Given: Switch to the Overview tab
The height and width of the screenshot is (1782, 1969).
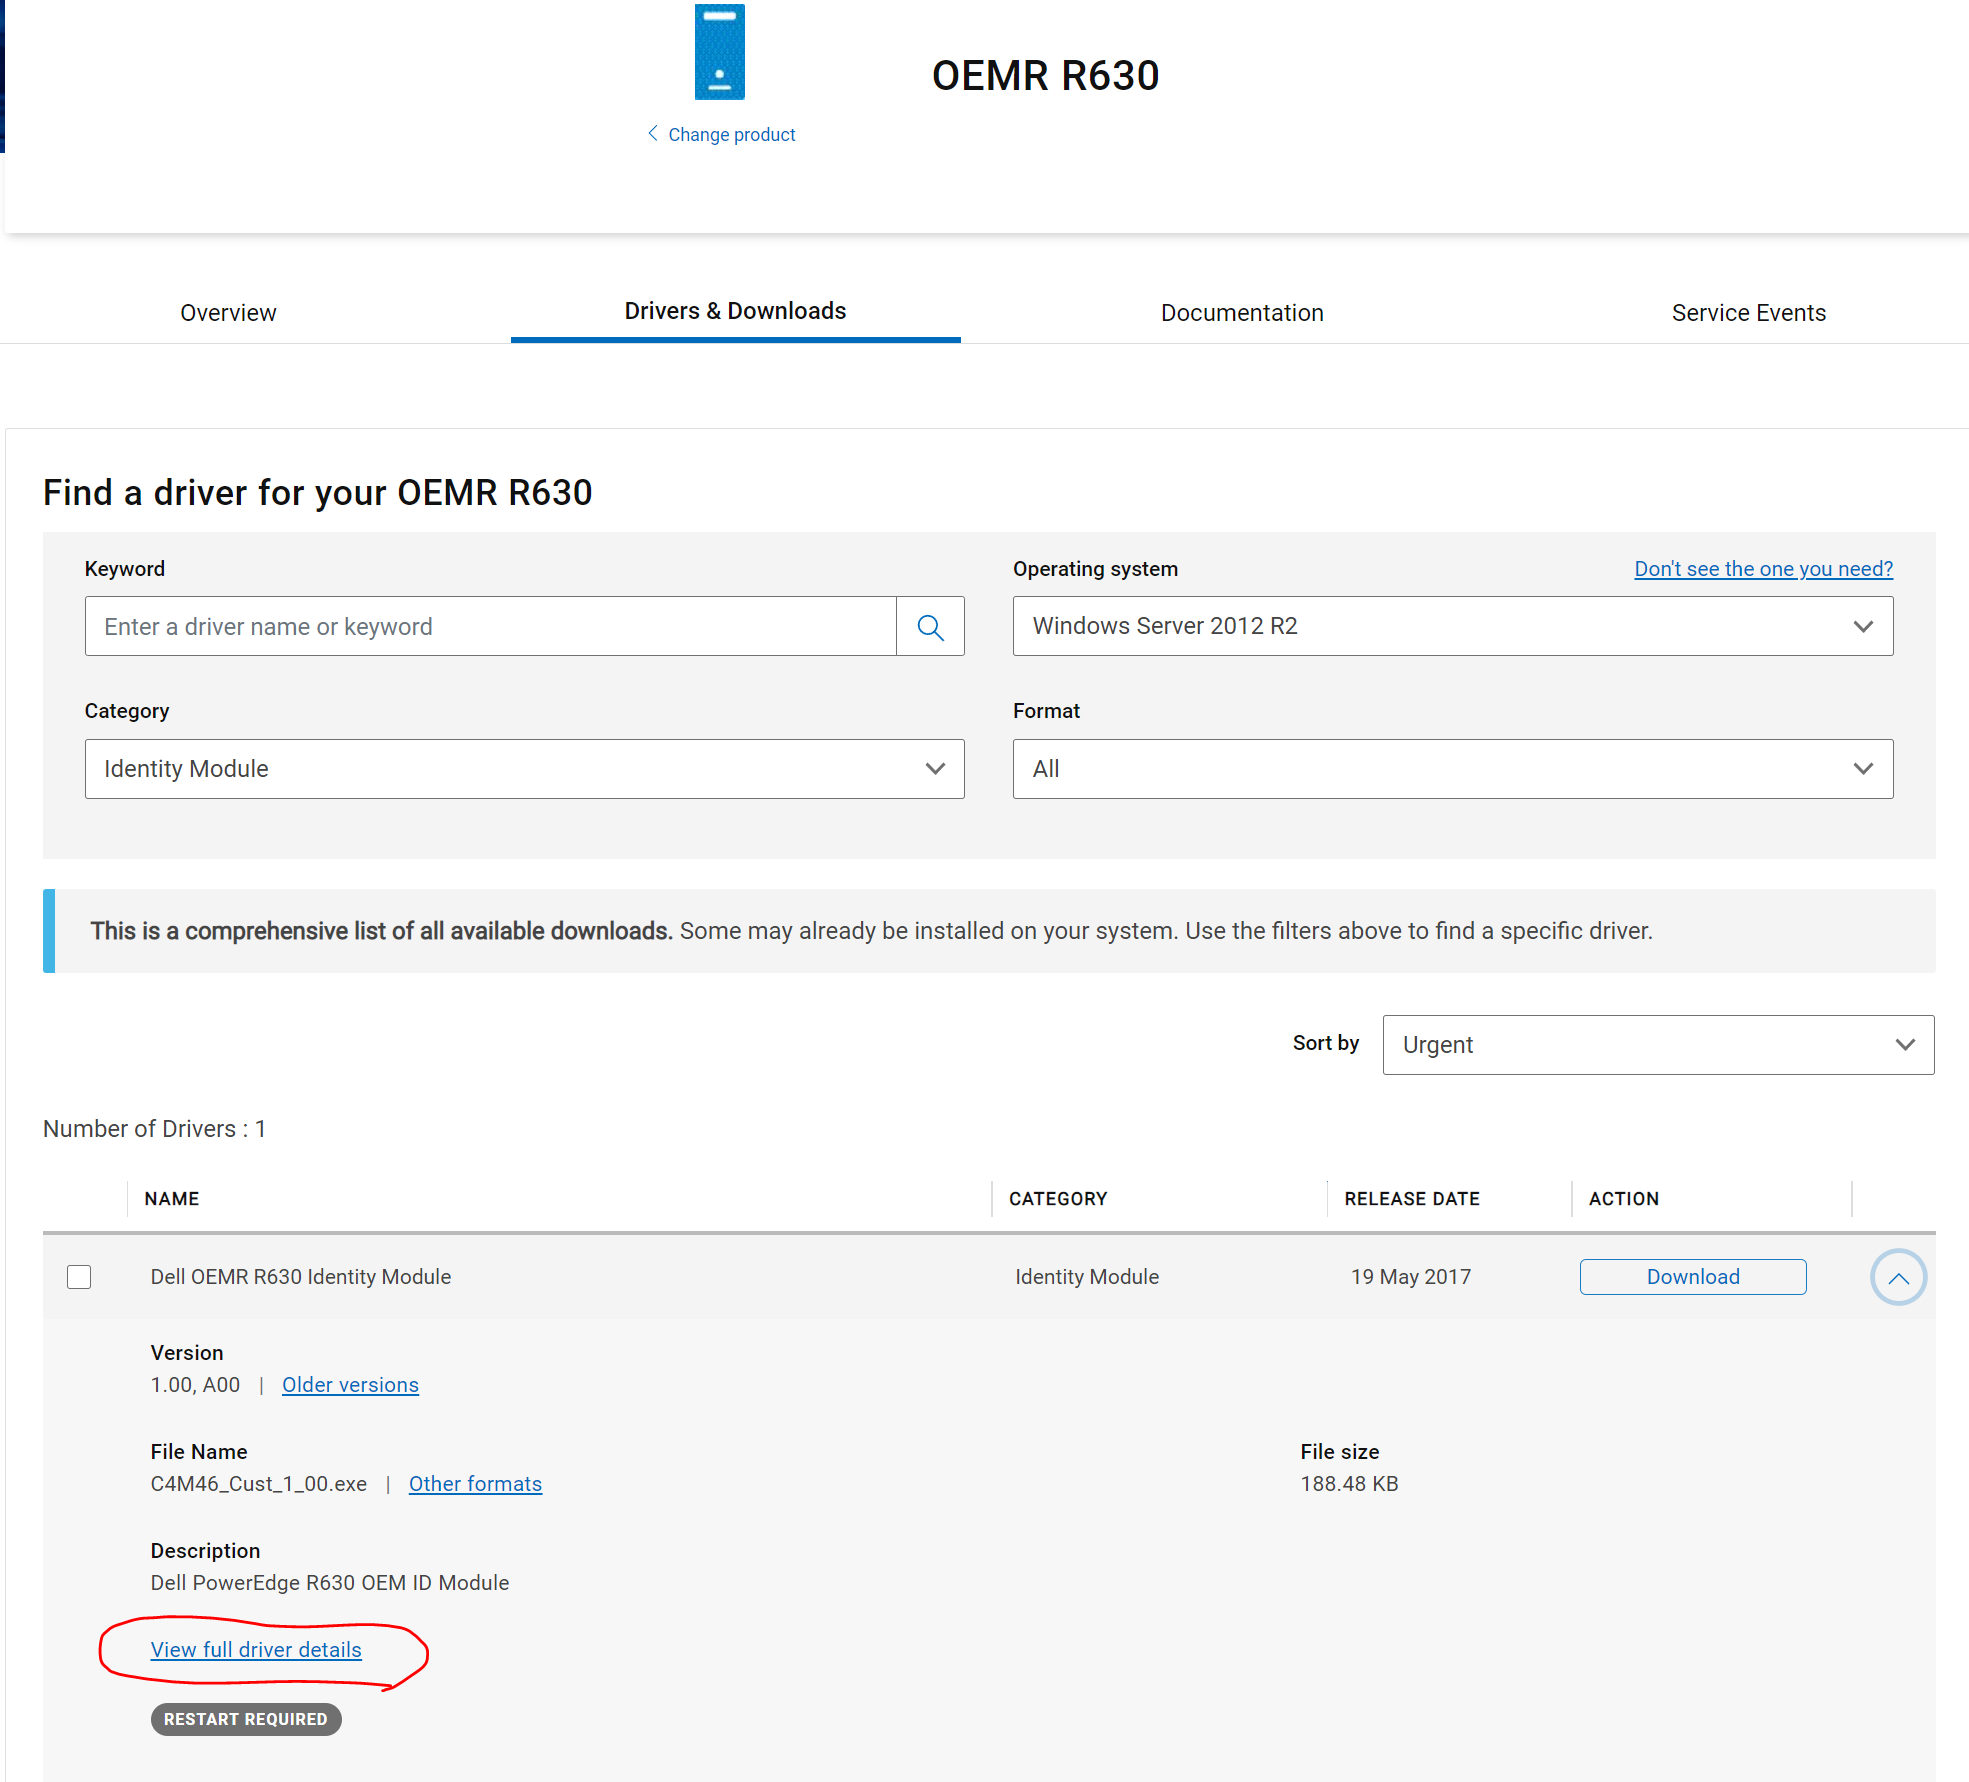Looking at the screenshot, I should point(228,313).
